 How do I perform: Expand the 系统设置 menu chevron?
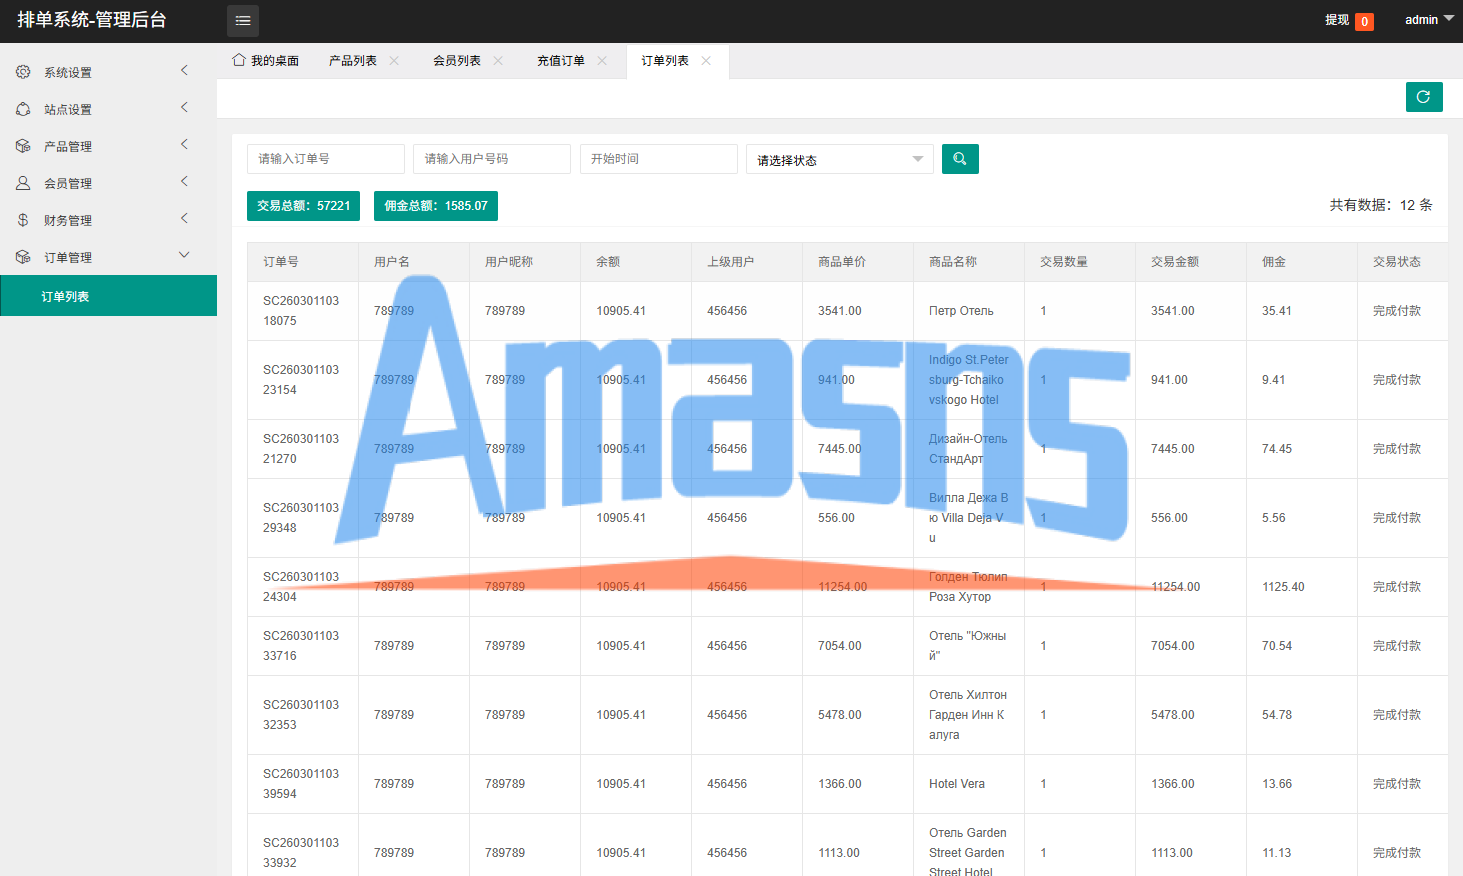click(184, 70)
